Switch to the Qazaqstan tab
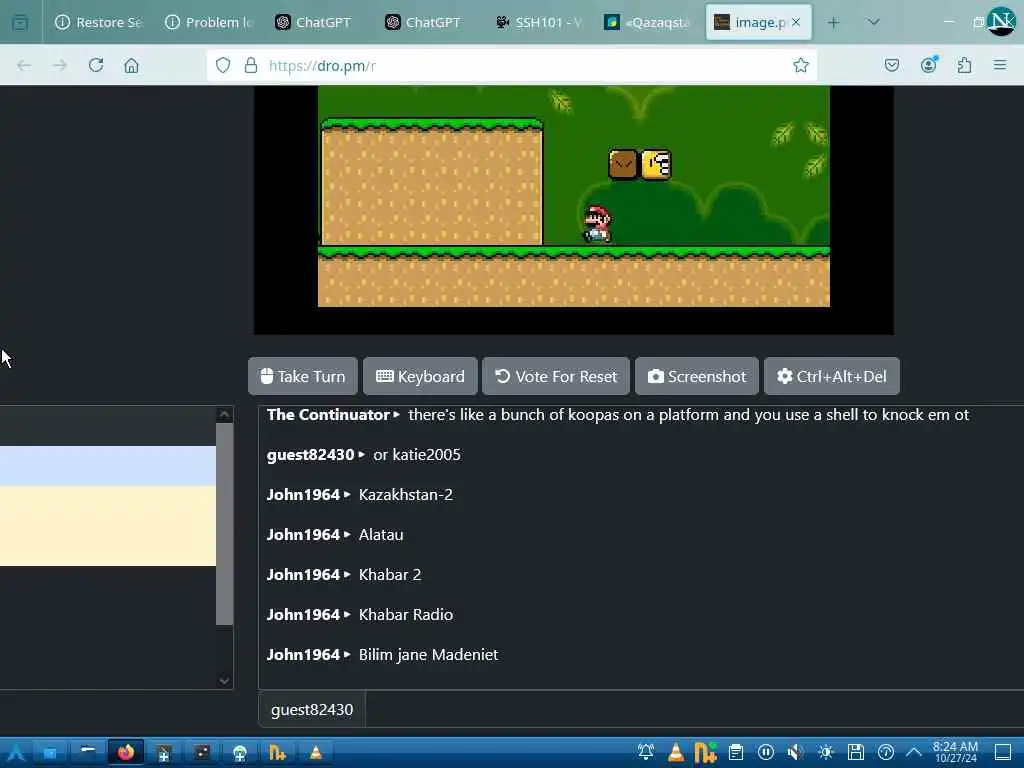This screenshot has width=1024, height=768. (647, 22)
